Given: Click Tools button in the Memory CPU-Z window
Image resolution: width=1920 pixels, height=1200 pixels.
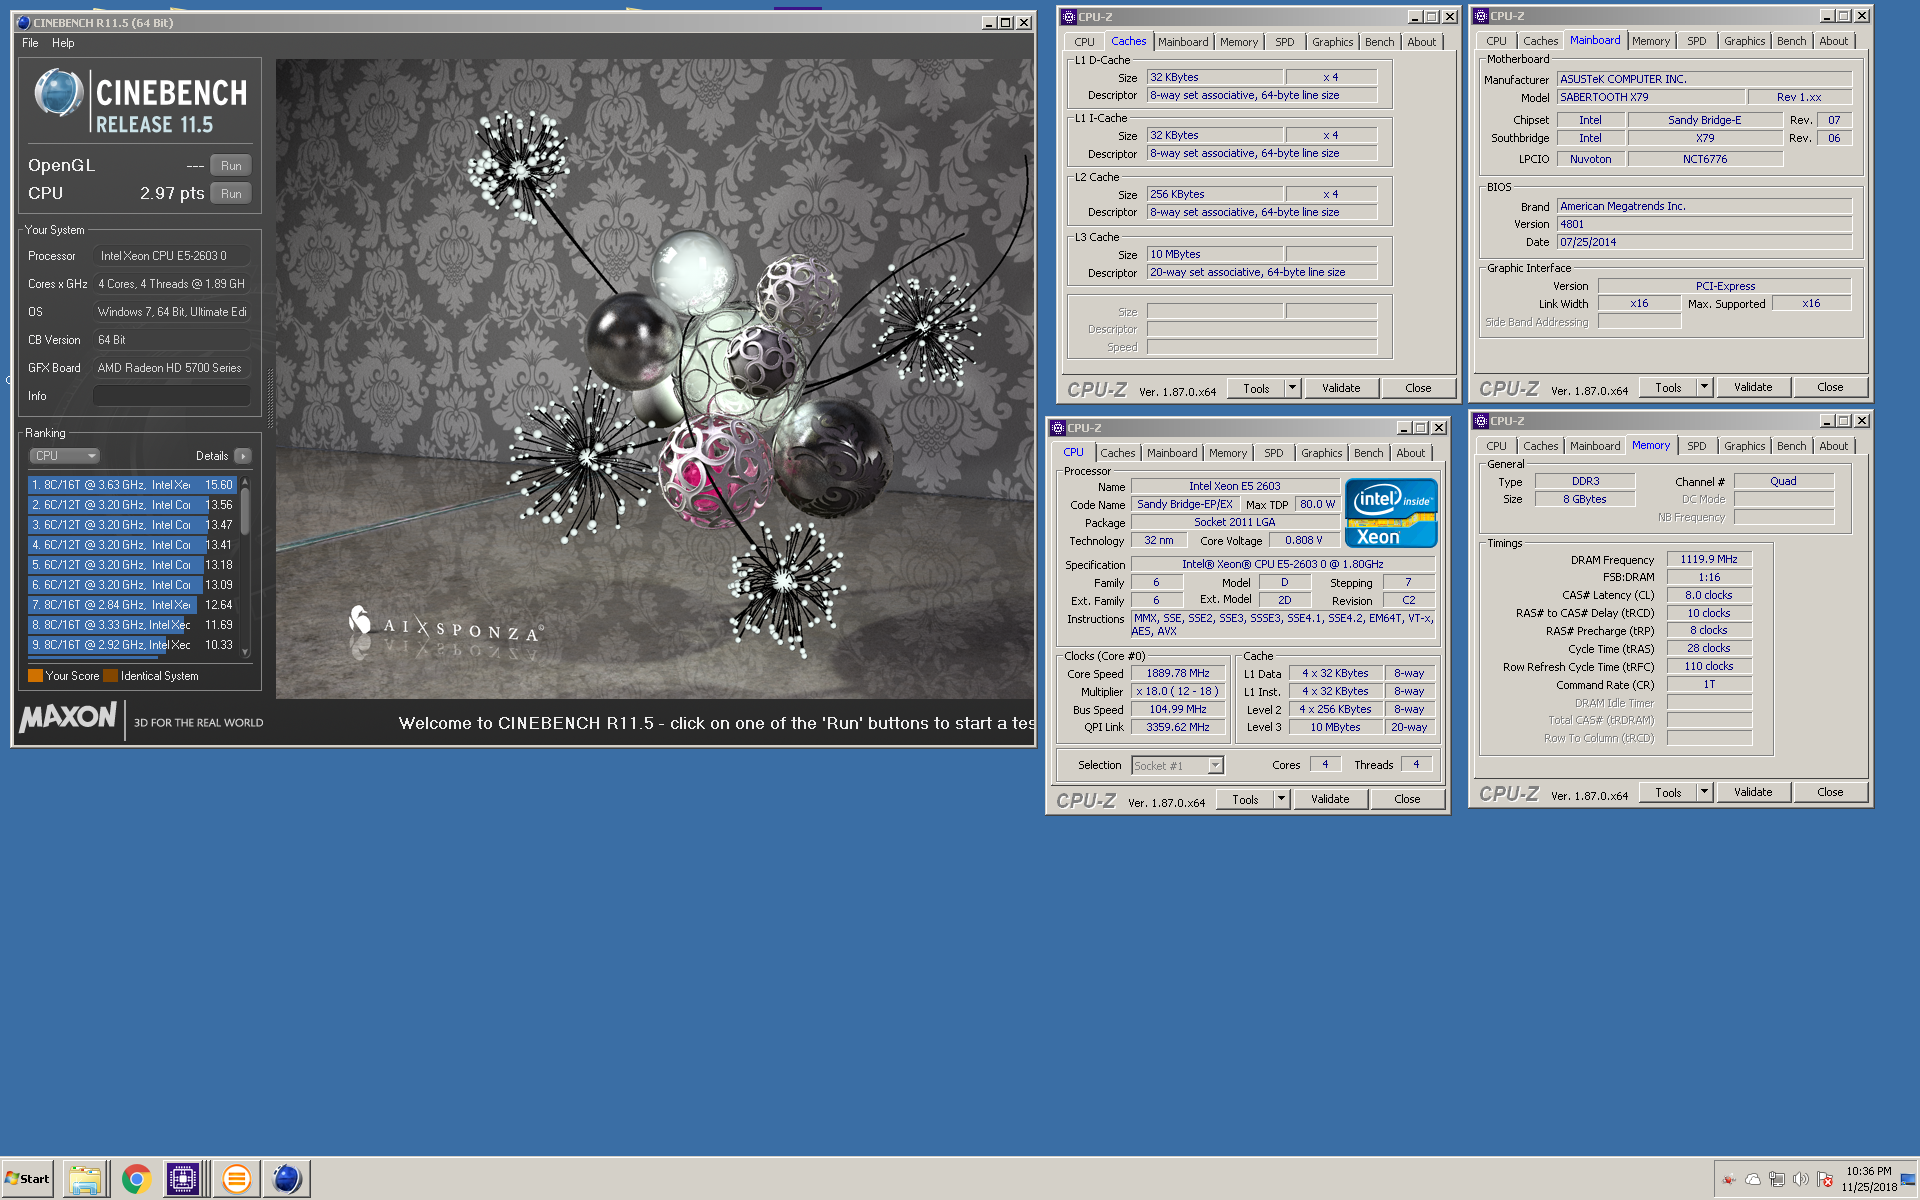Looking at the screenshot, I should (1668, 792).
